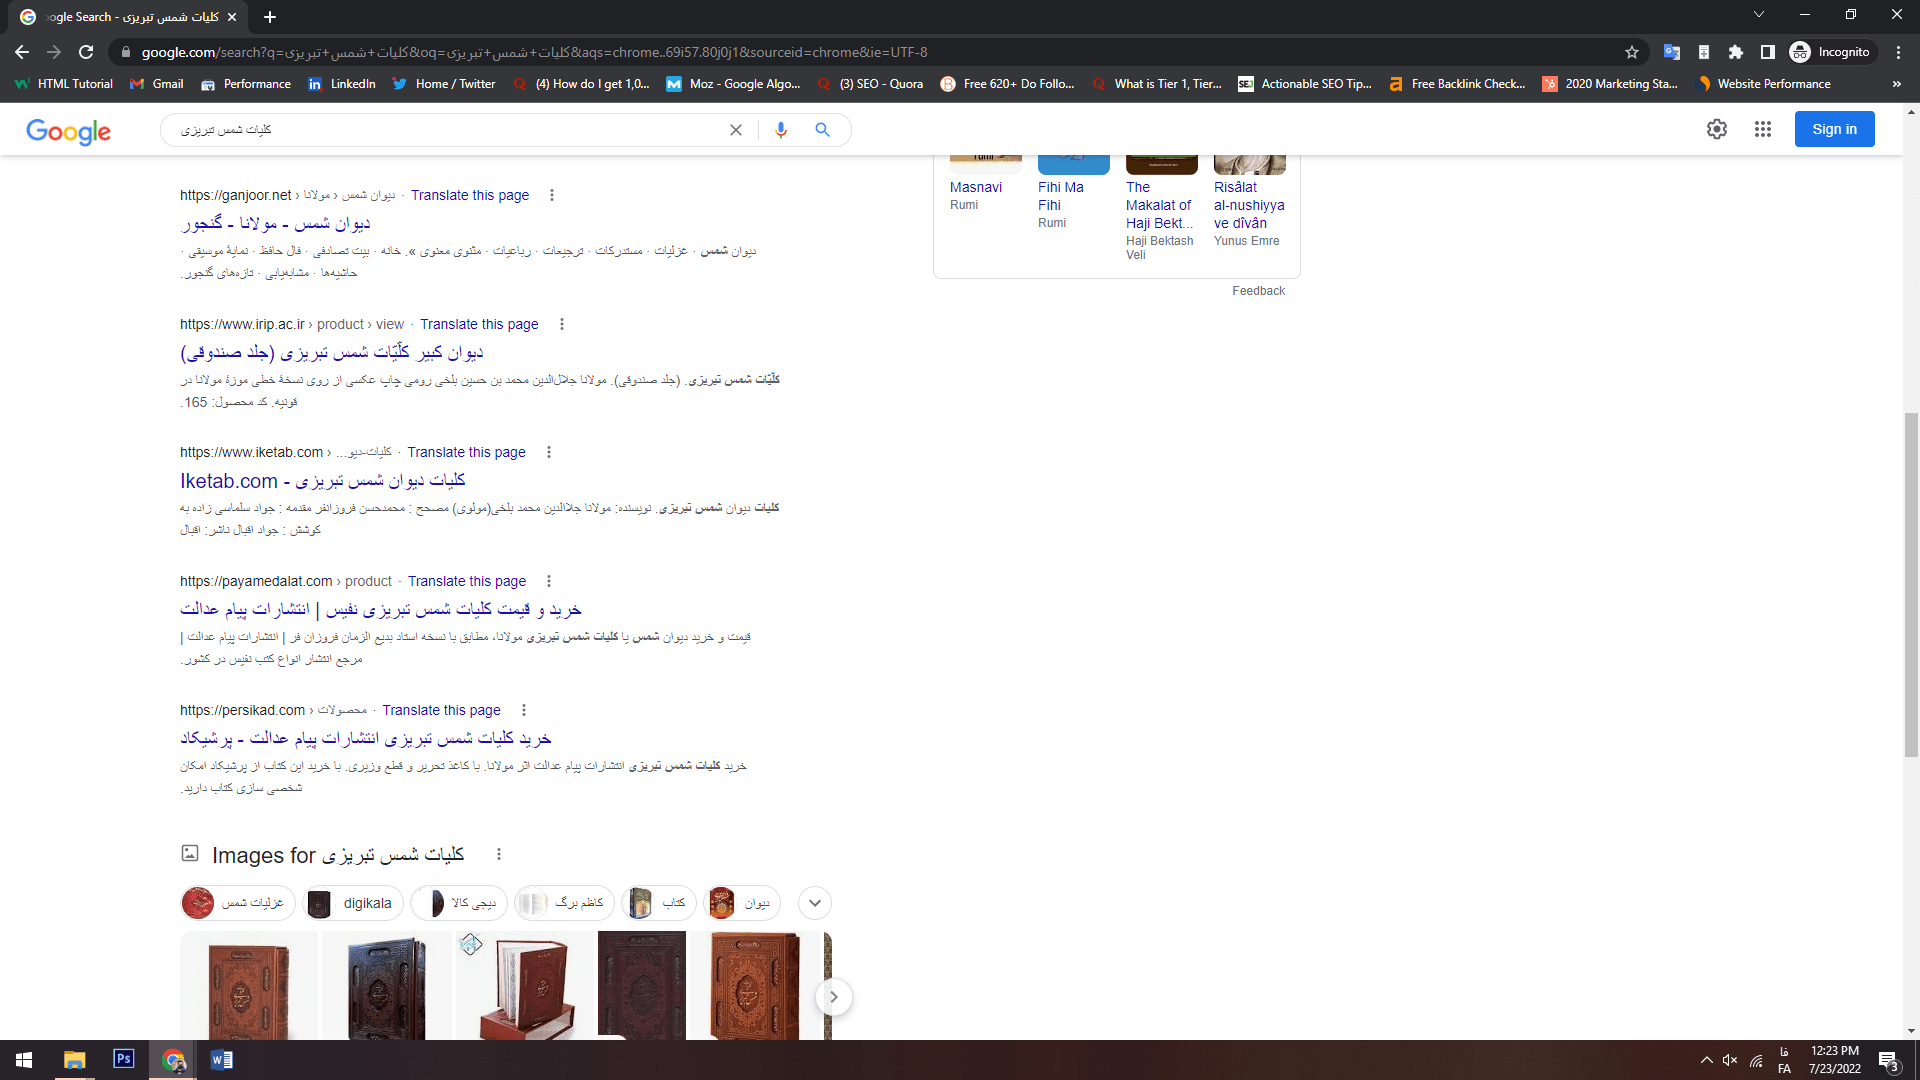Open options for the persikad.com result
The width and height of the screenshot is (1920, 1080).
524,710
